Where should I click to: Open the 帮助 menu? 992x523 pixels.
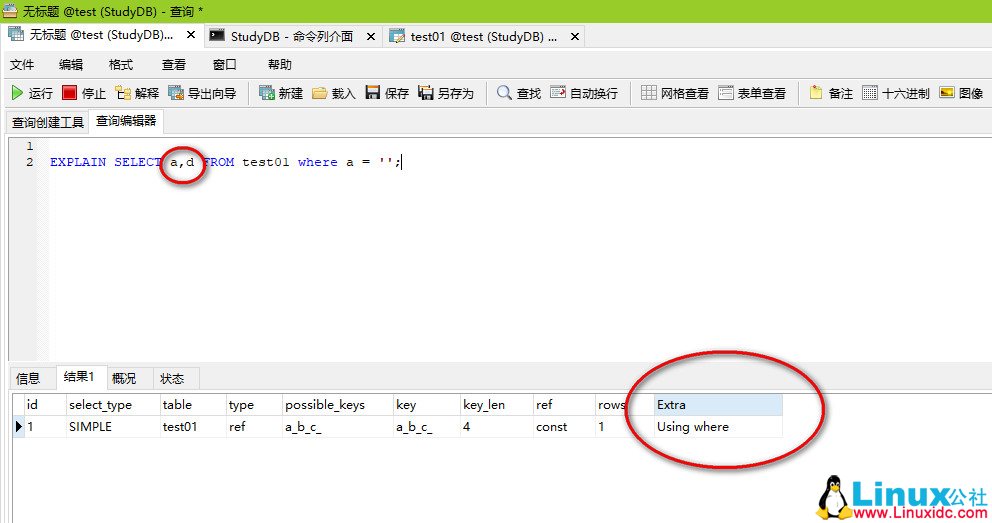[280, 65]
